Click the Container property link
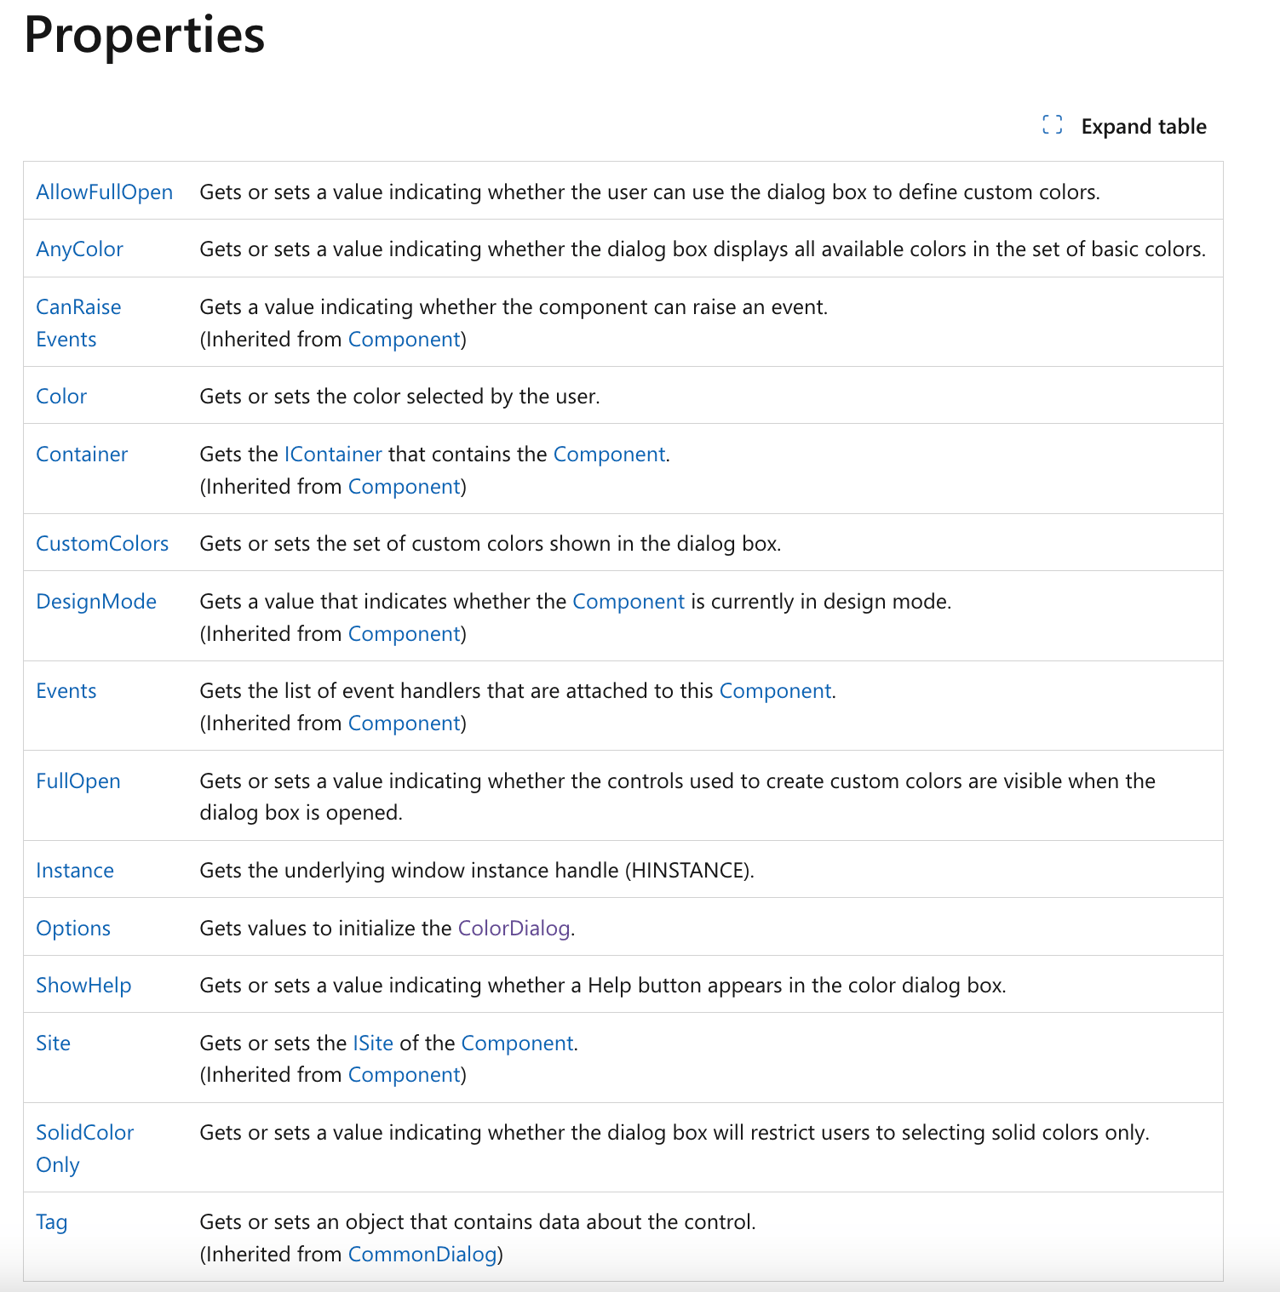The width and height of the screenshot is (1280, 1292). (x=82, y=454)
